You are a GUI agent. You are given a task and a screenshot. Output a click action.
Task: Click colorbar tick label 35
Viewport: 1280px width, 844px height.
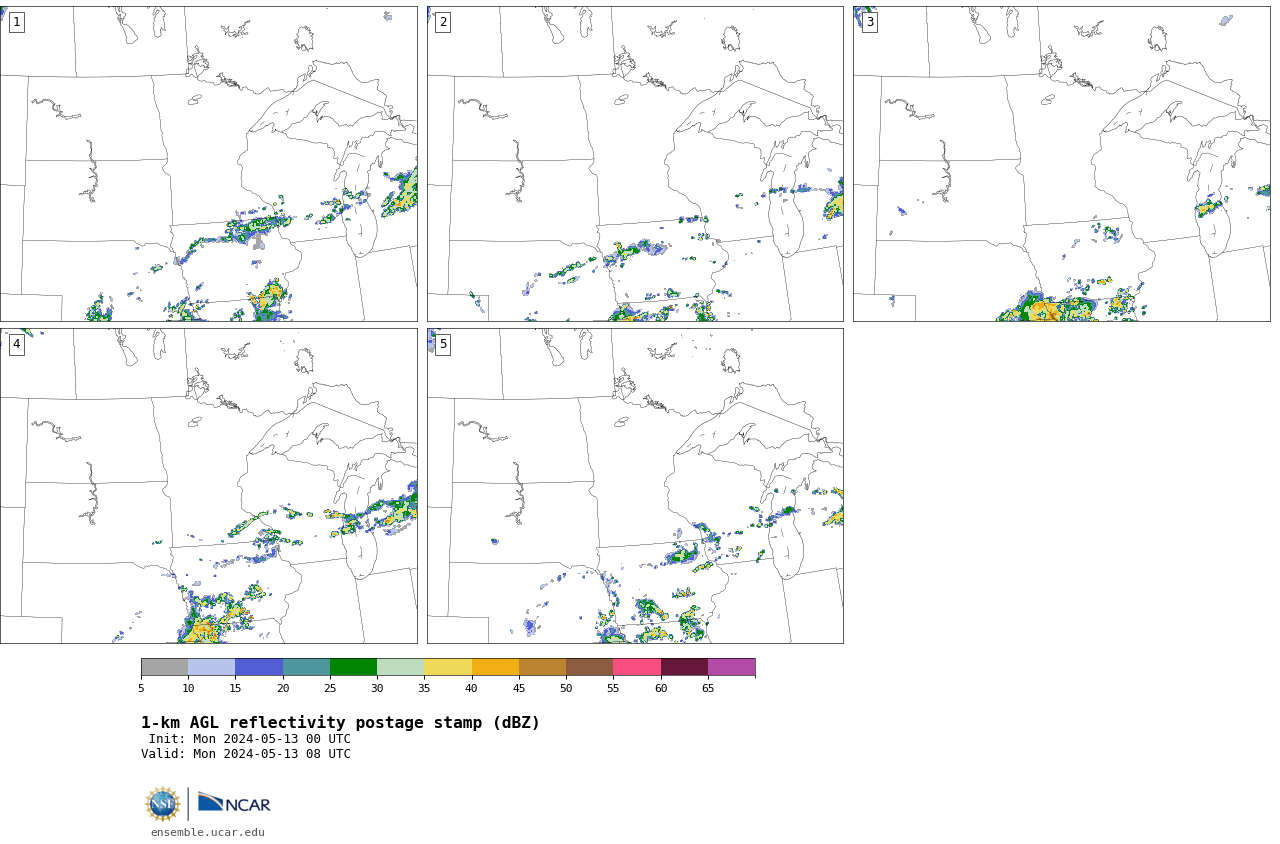tap(424, 688)
